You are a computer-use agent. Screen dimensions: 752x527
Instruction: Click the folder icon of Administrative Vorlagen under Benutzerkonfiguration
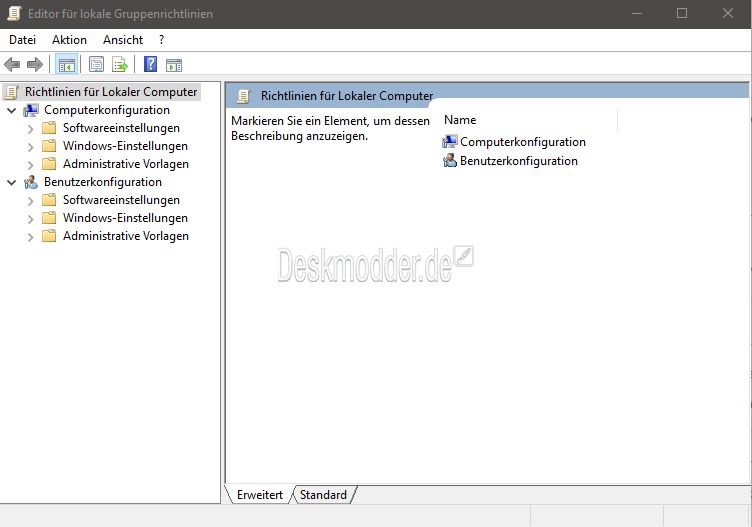pos(49,236)
